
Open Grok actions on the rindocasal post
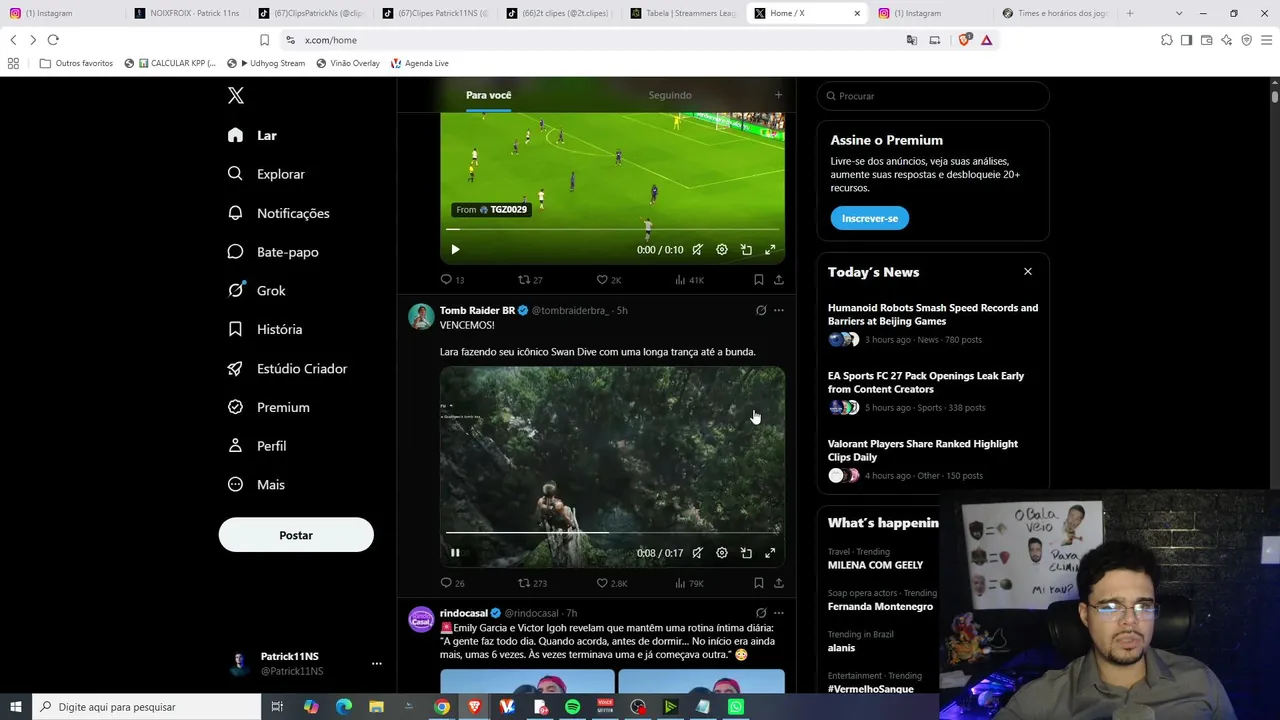click(761, 613)
